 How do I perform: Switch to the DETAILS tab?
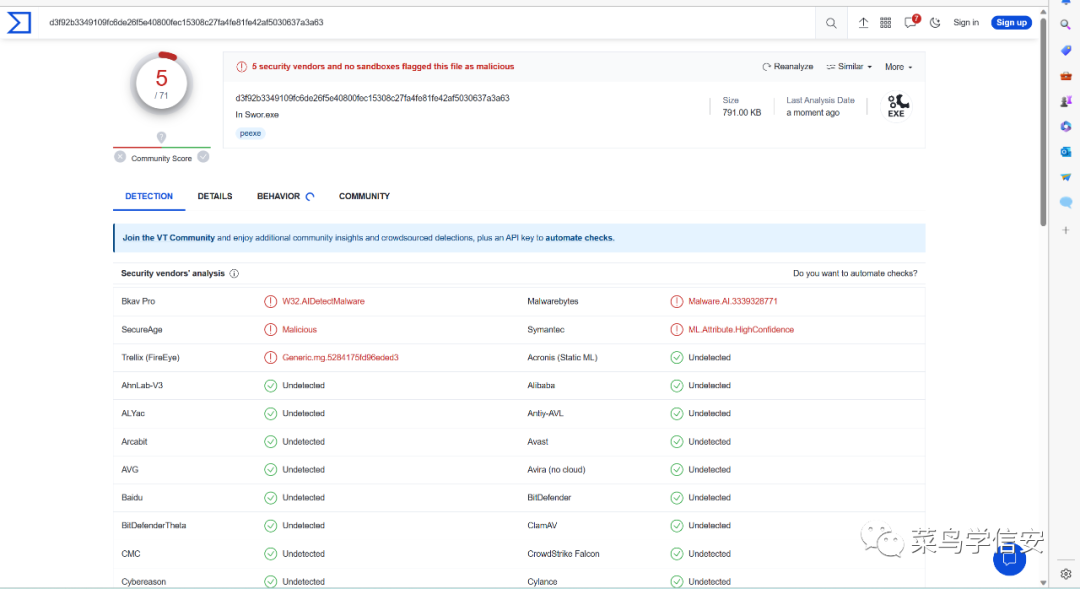(215, 196)
